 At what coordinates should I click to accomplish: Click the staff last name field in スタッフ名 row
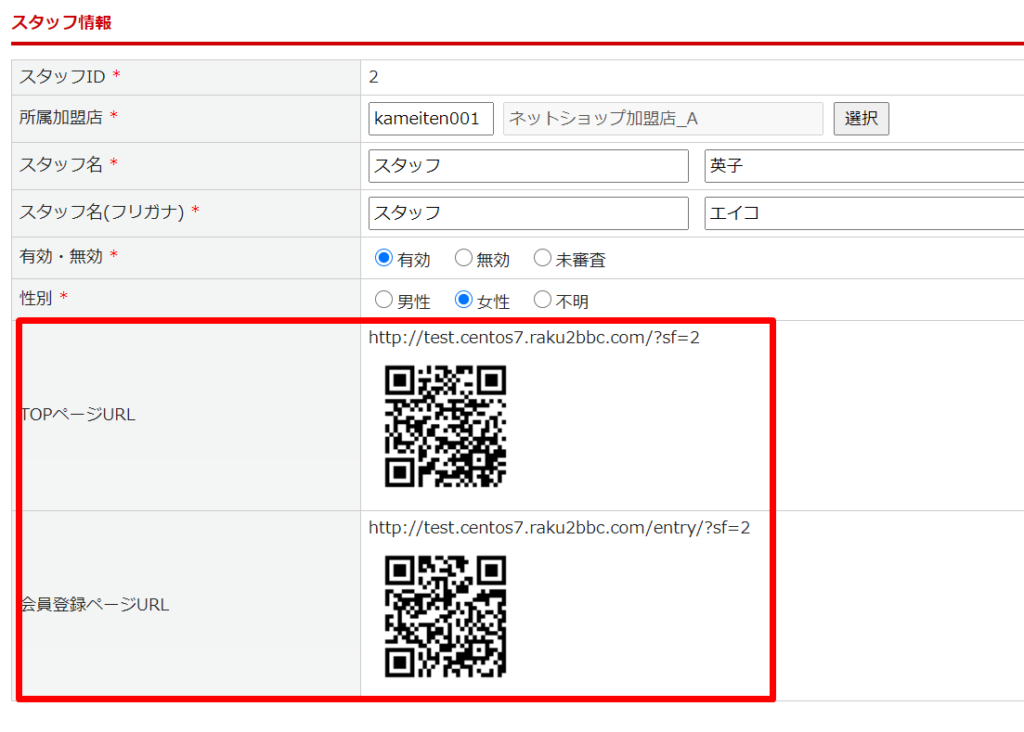click(528, 166)
